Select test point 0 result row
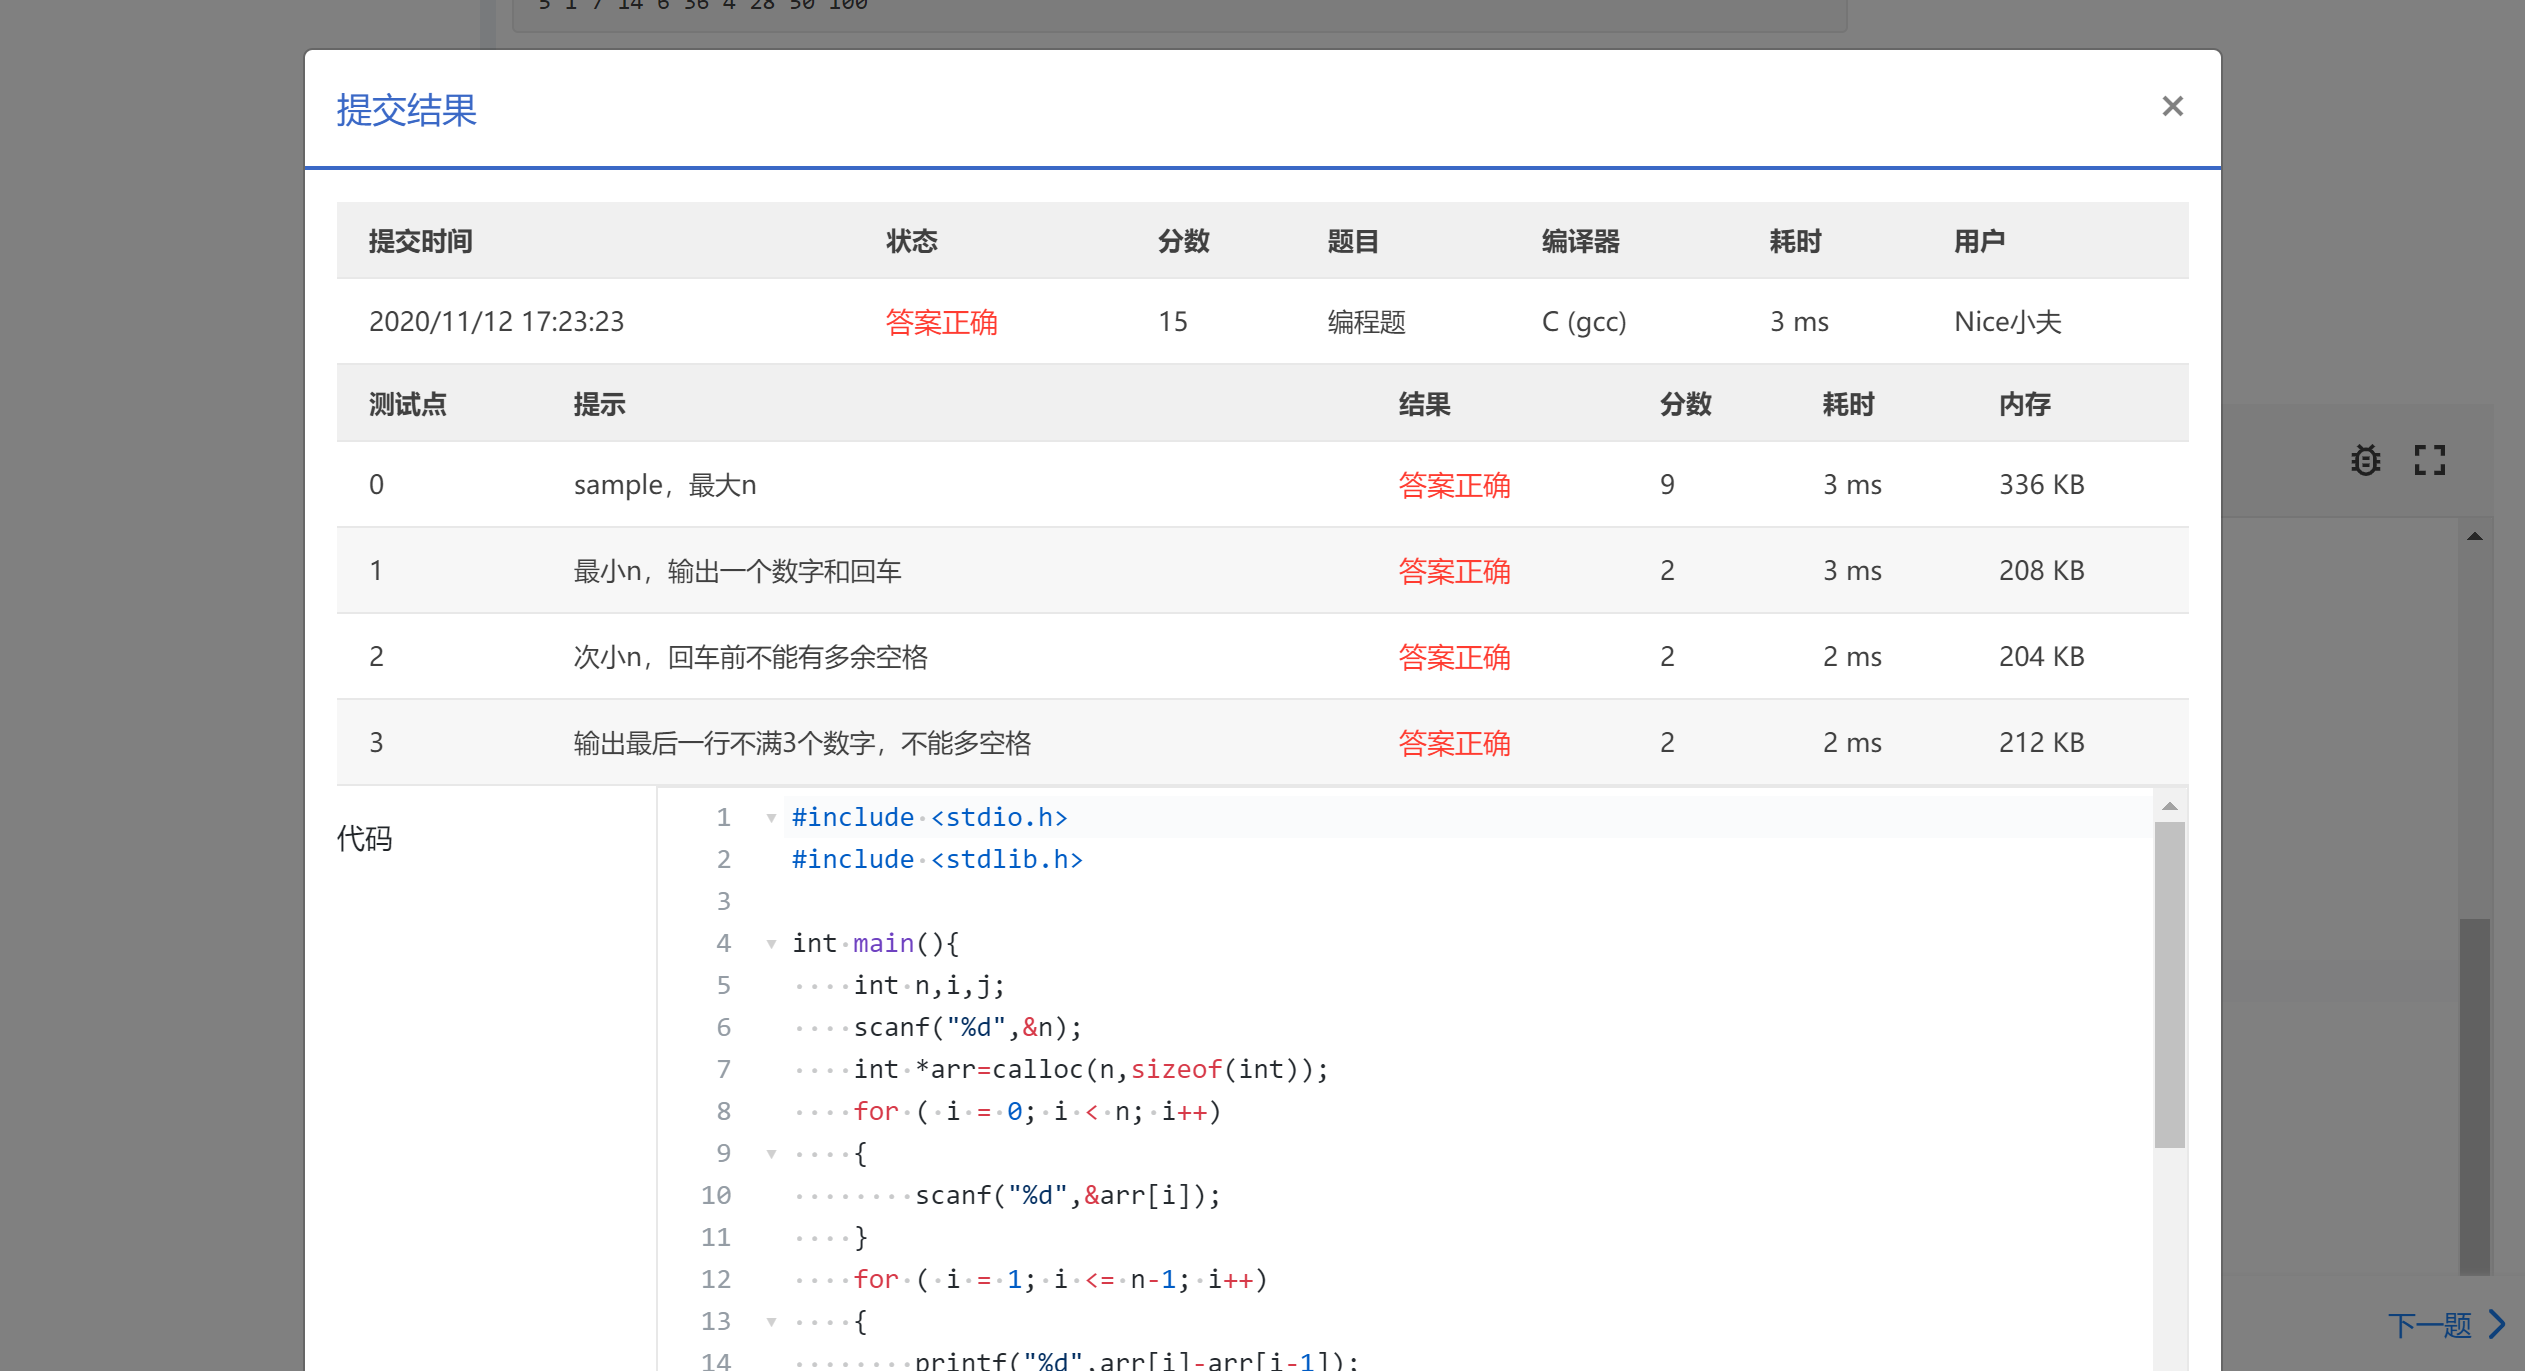Screen dimensions: 2525x1371 coord(1260,485)
